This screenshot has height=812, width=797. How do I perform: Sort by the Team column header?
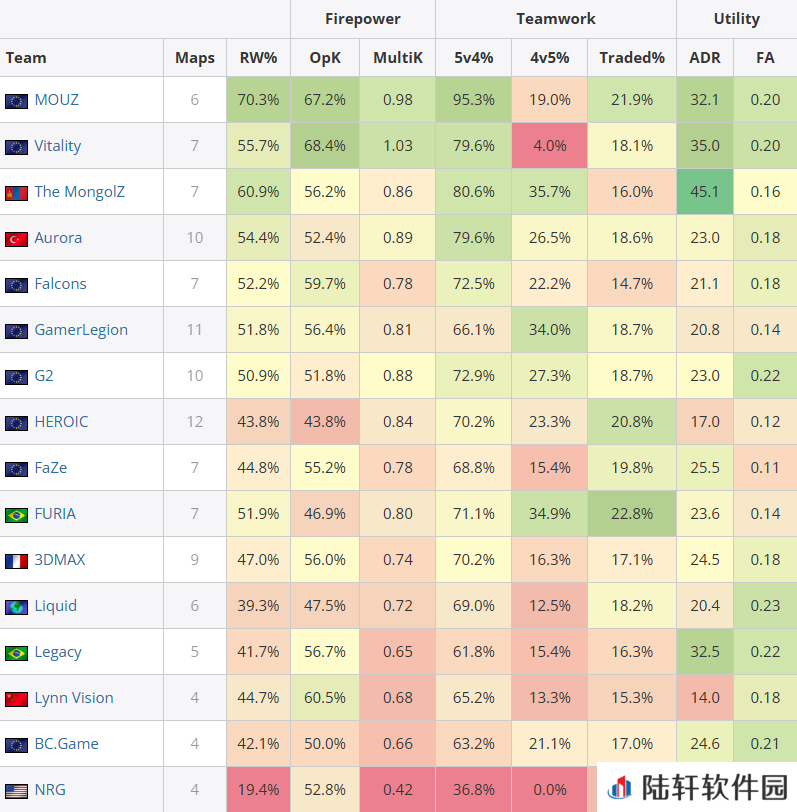pyautogui.click(x=82, y=57)
